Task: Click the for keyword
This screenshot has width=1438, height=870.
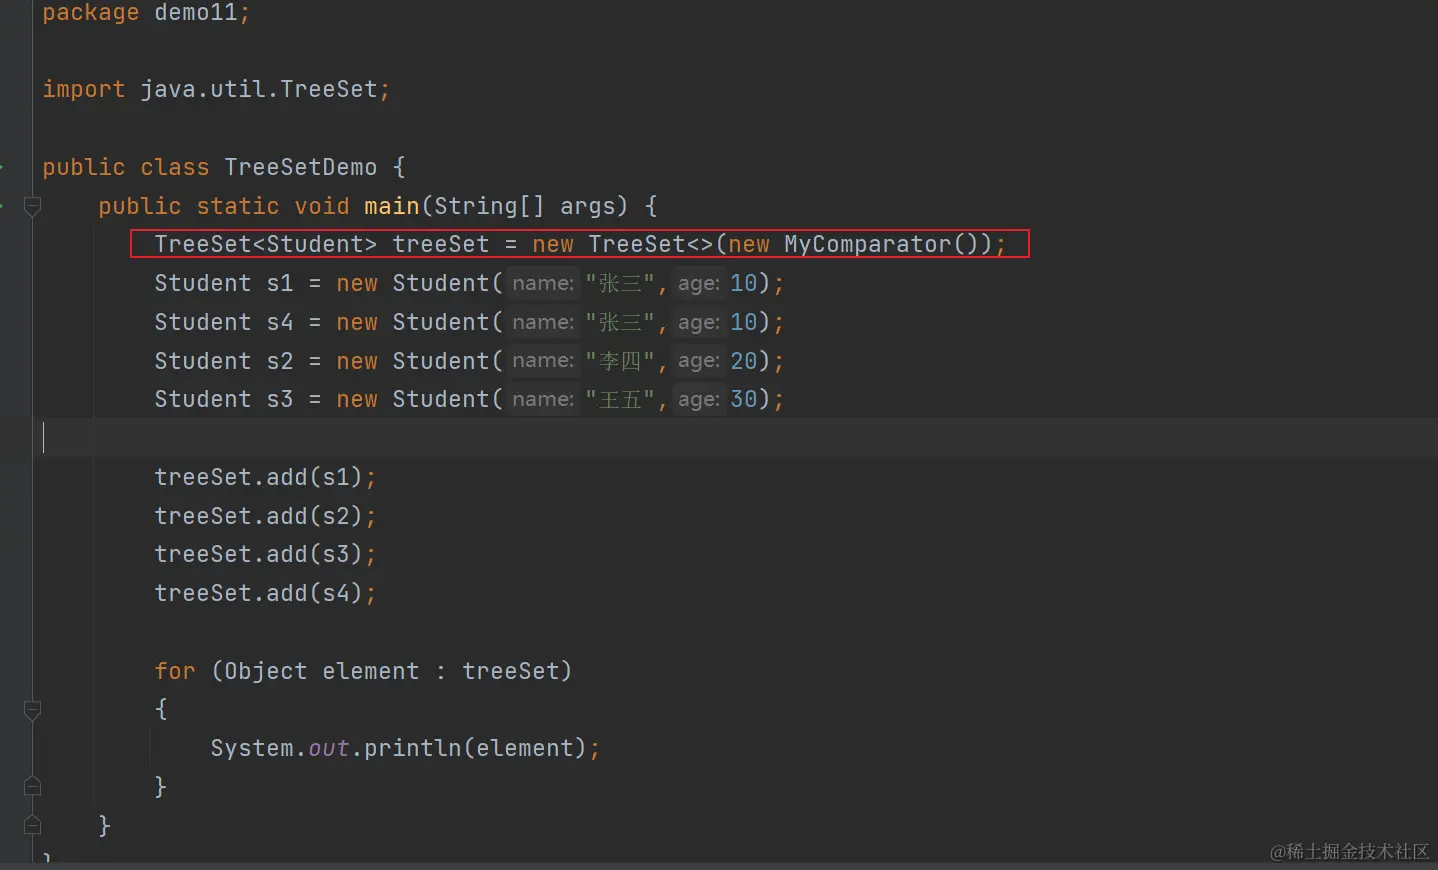Action: (x=175, y=671)
